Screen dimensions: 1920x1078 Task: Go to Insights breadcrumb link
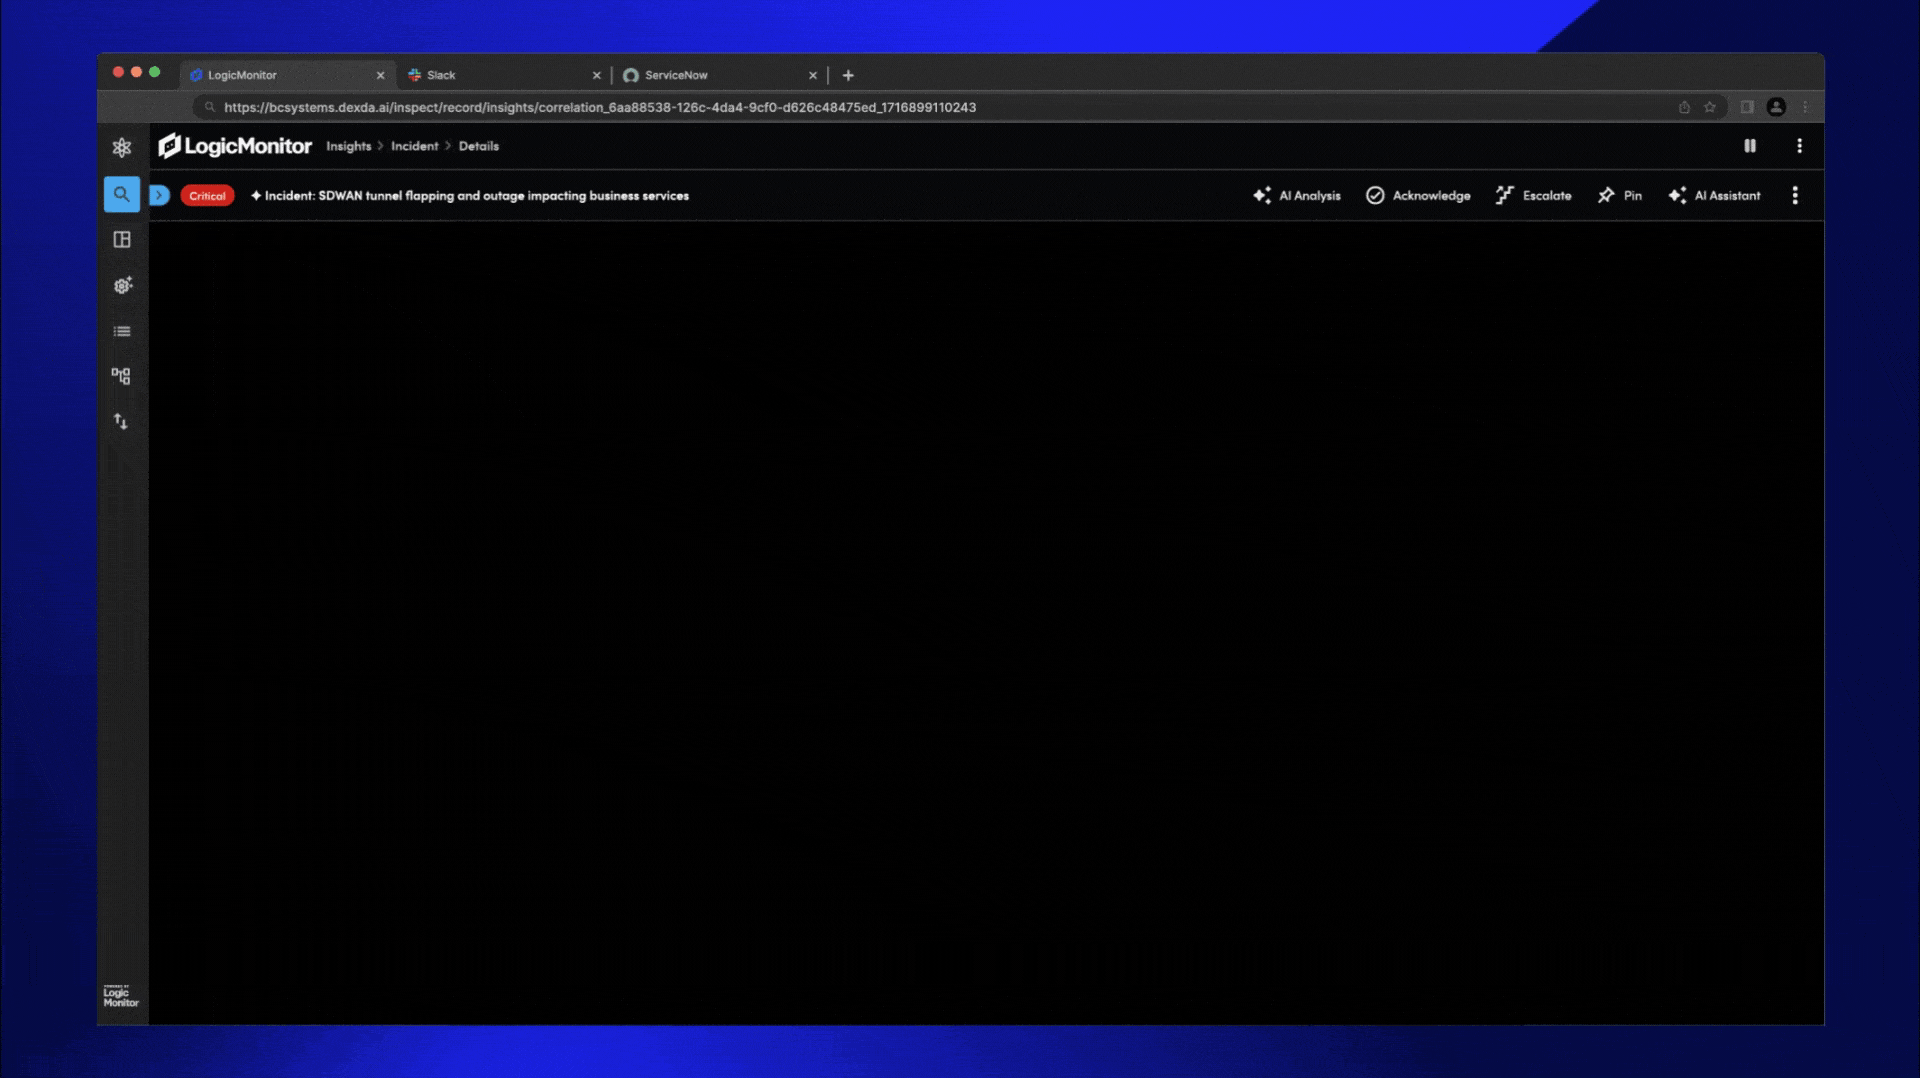point(348,146)
